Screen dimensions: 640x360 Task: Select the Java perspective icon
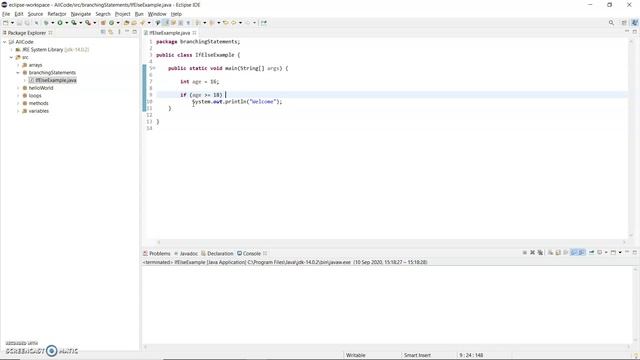(x=635, y=23)
